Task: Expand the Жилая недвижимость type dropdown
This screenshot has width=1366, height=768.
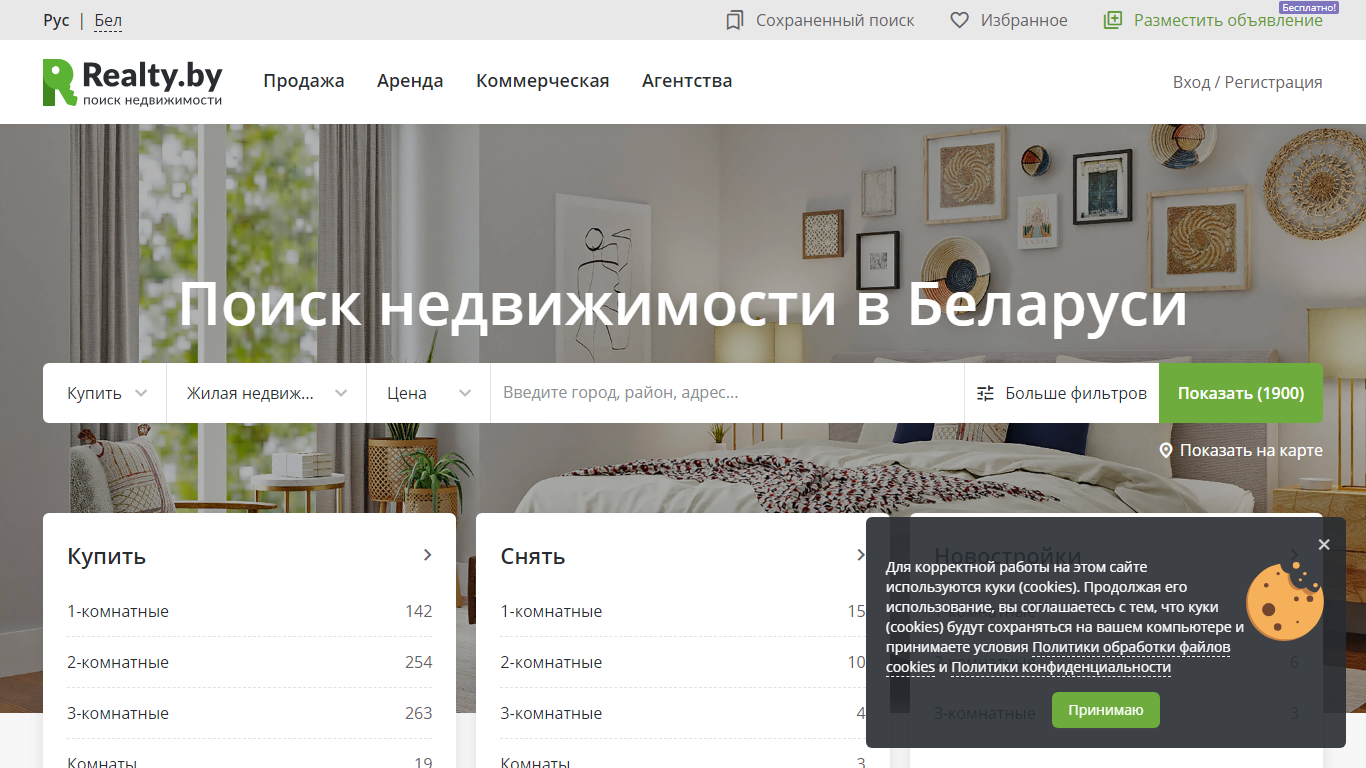Action: (x=267, y=393)
